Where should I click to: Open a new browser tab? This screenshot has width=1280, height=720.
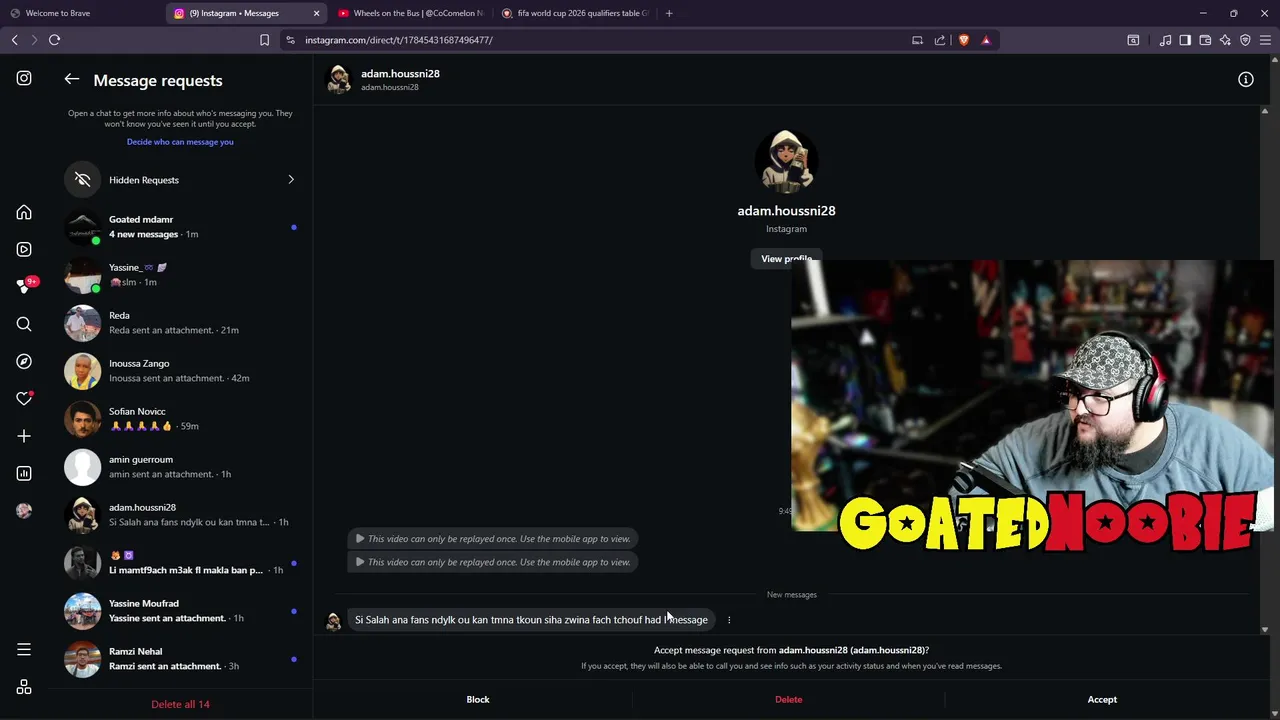pyautogui.click(x=669, y=13)
